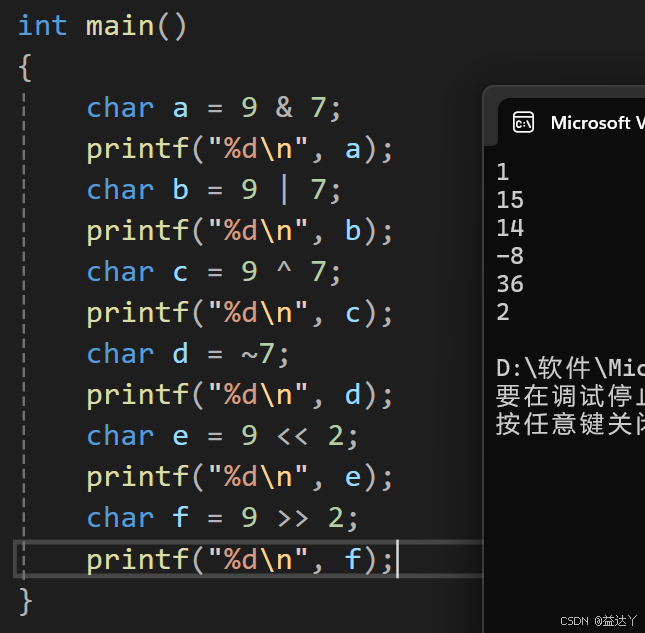This screenshot has width=645, height=633.
Task: Click the line 'char b = 9 | 7;'
Action: point(213,190)
